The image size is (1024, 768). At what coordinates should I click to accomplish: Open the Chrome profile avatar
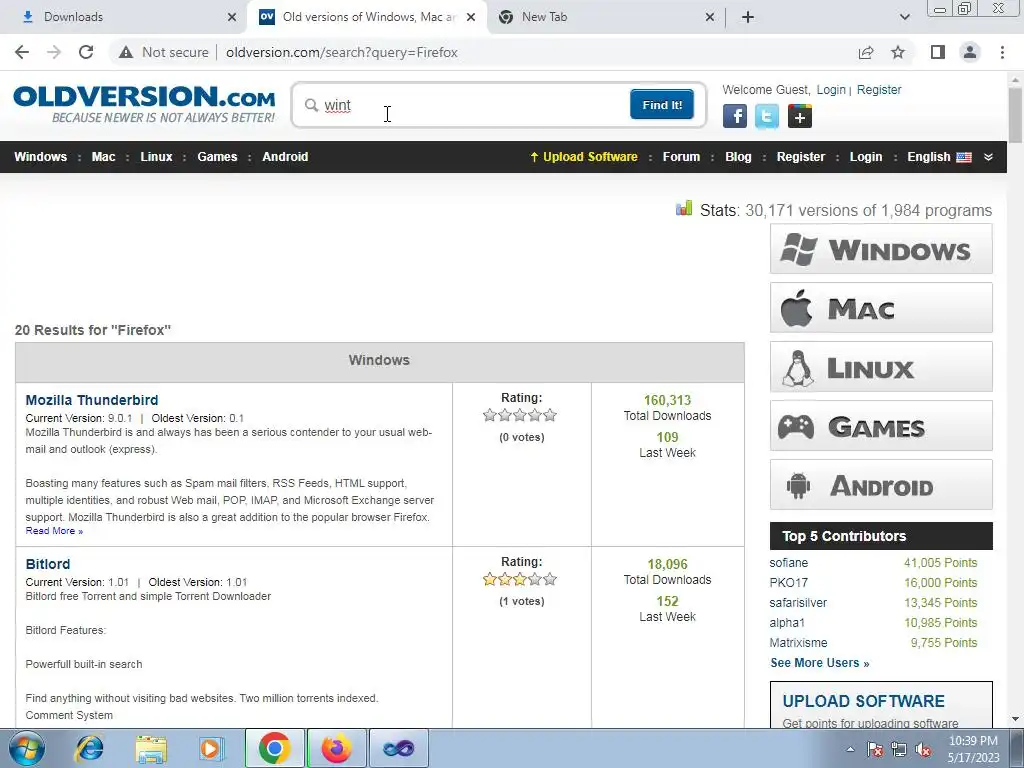pos(970,52)
